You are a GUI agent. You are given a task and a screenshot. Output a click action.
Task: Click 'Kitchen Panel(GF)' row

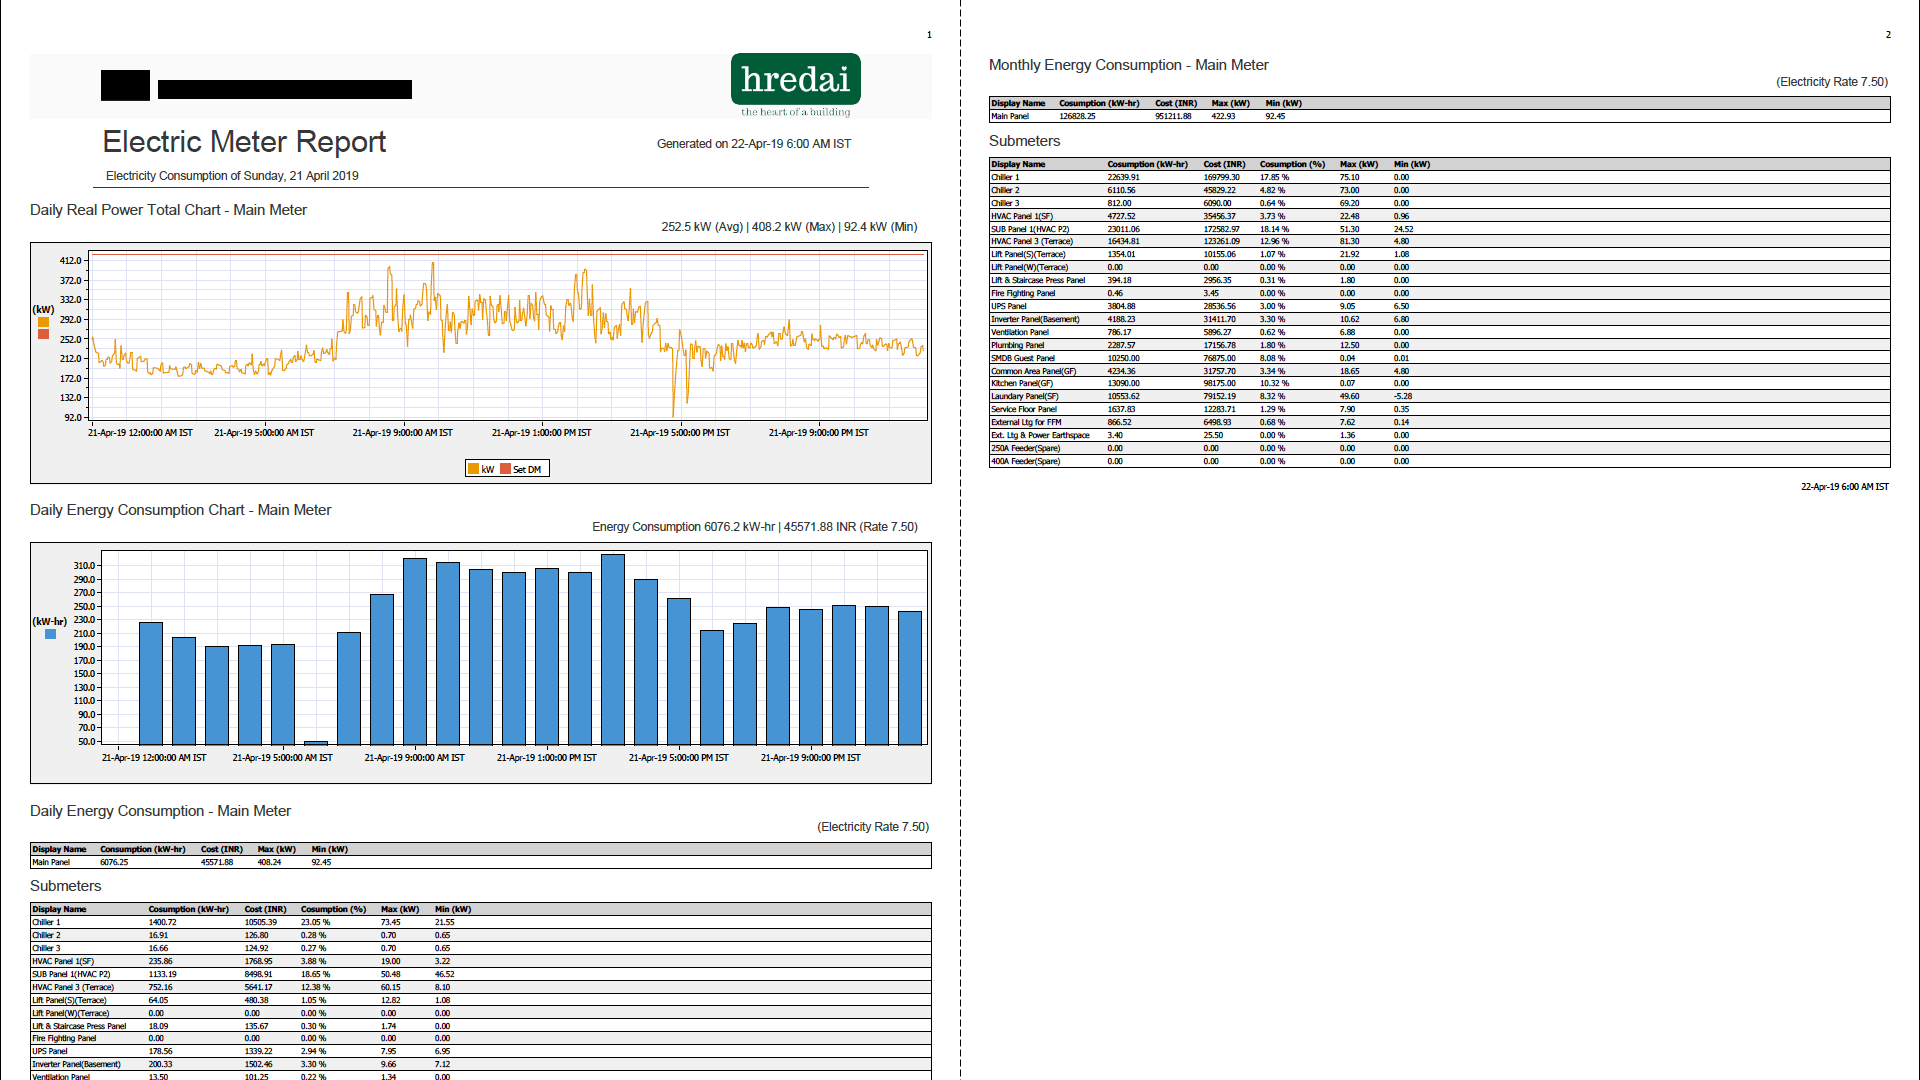[x=1440, y=383]
